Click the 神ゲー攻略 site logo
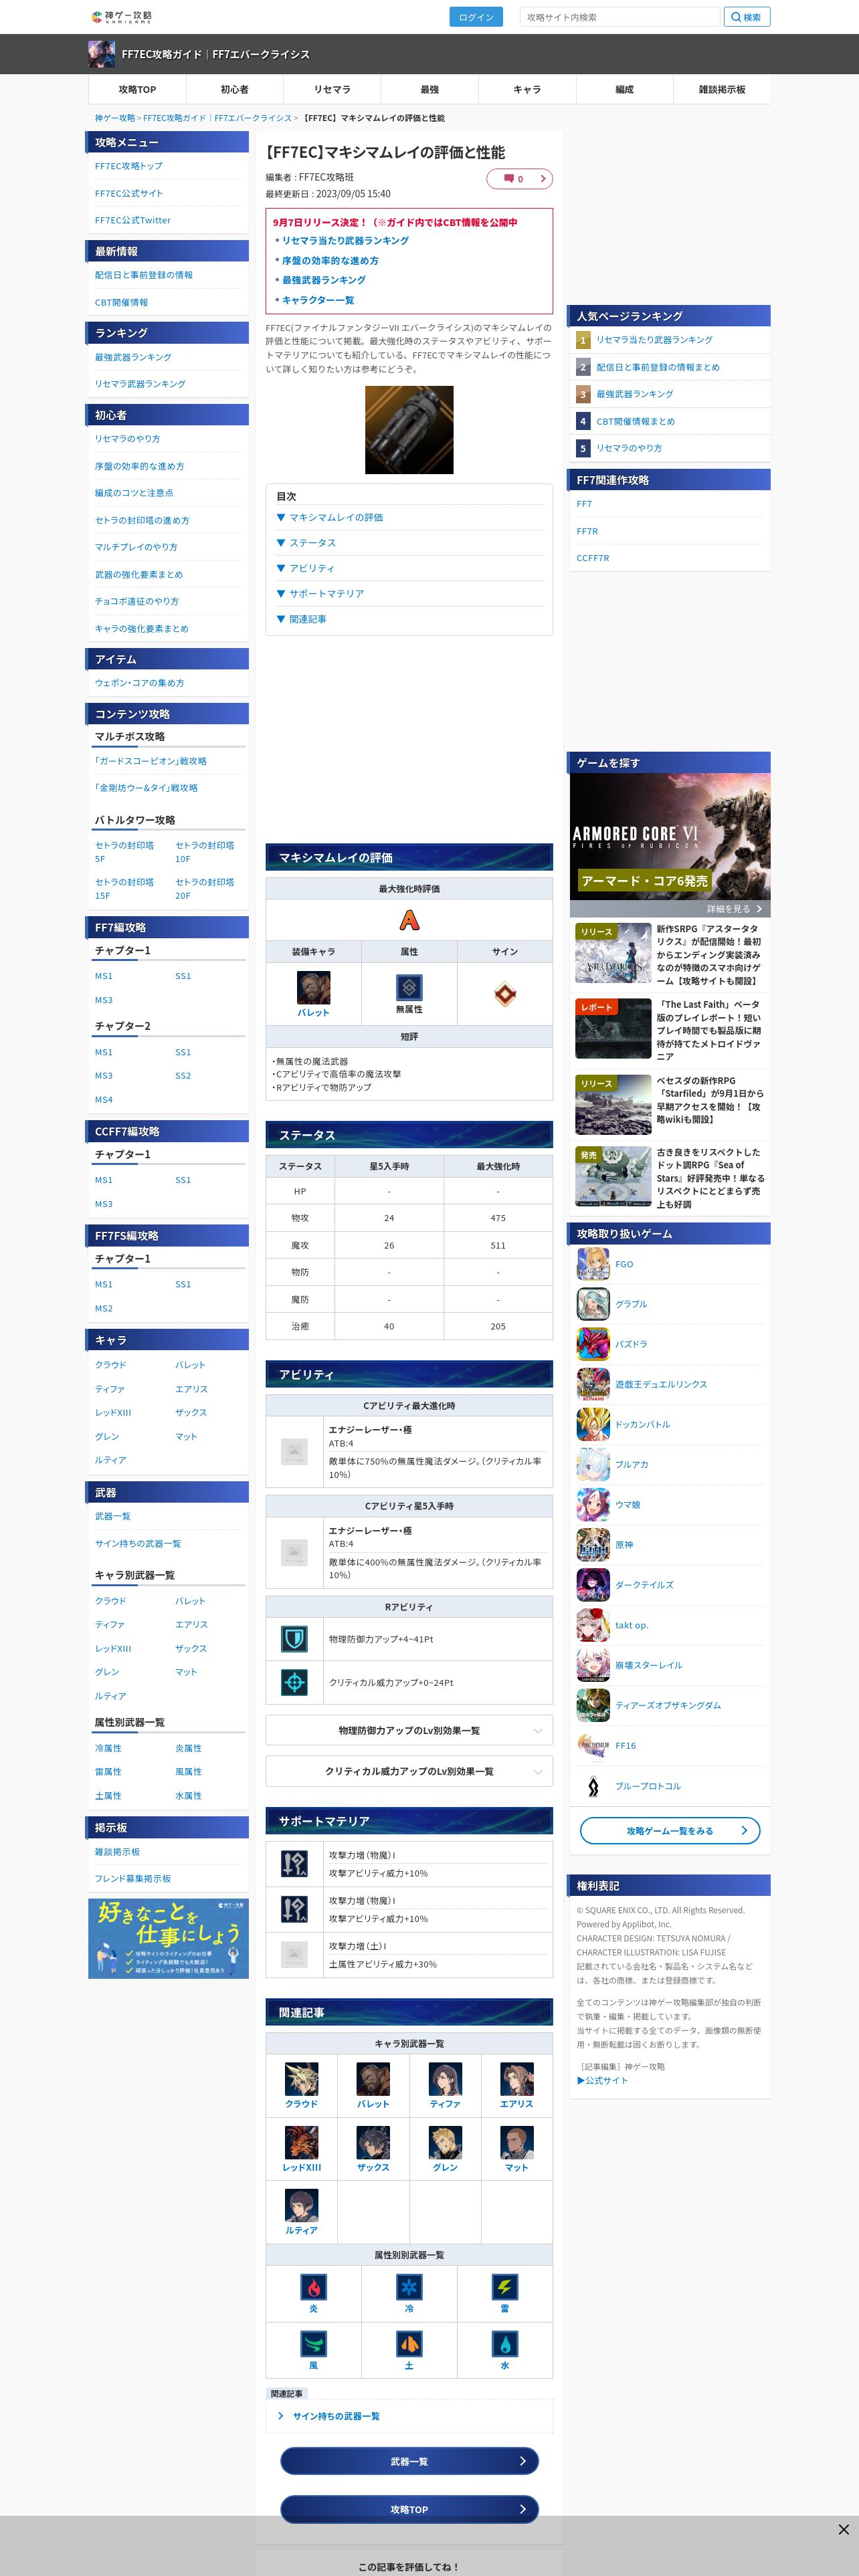The width and height of the screenshot is (859, 2576). [x=121, y=17]
